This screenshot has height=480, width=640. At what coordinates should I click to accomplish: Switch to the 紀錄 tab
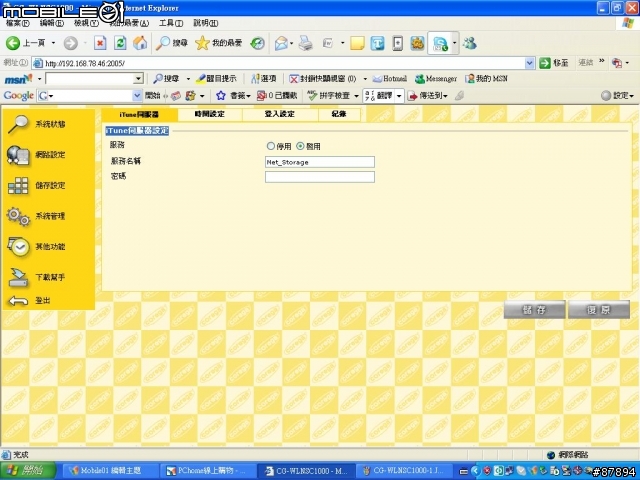339,114
